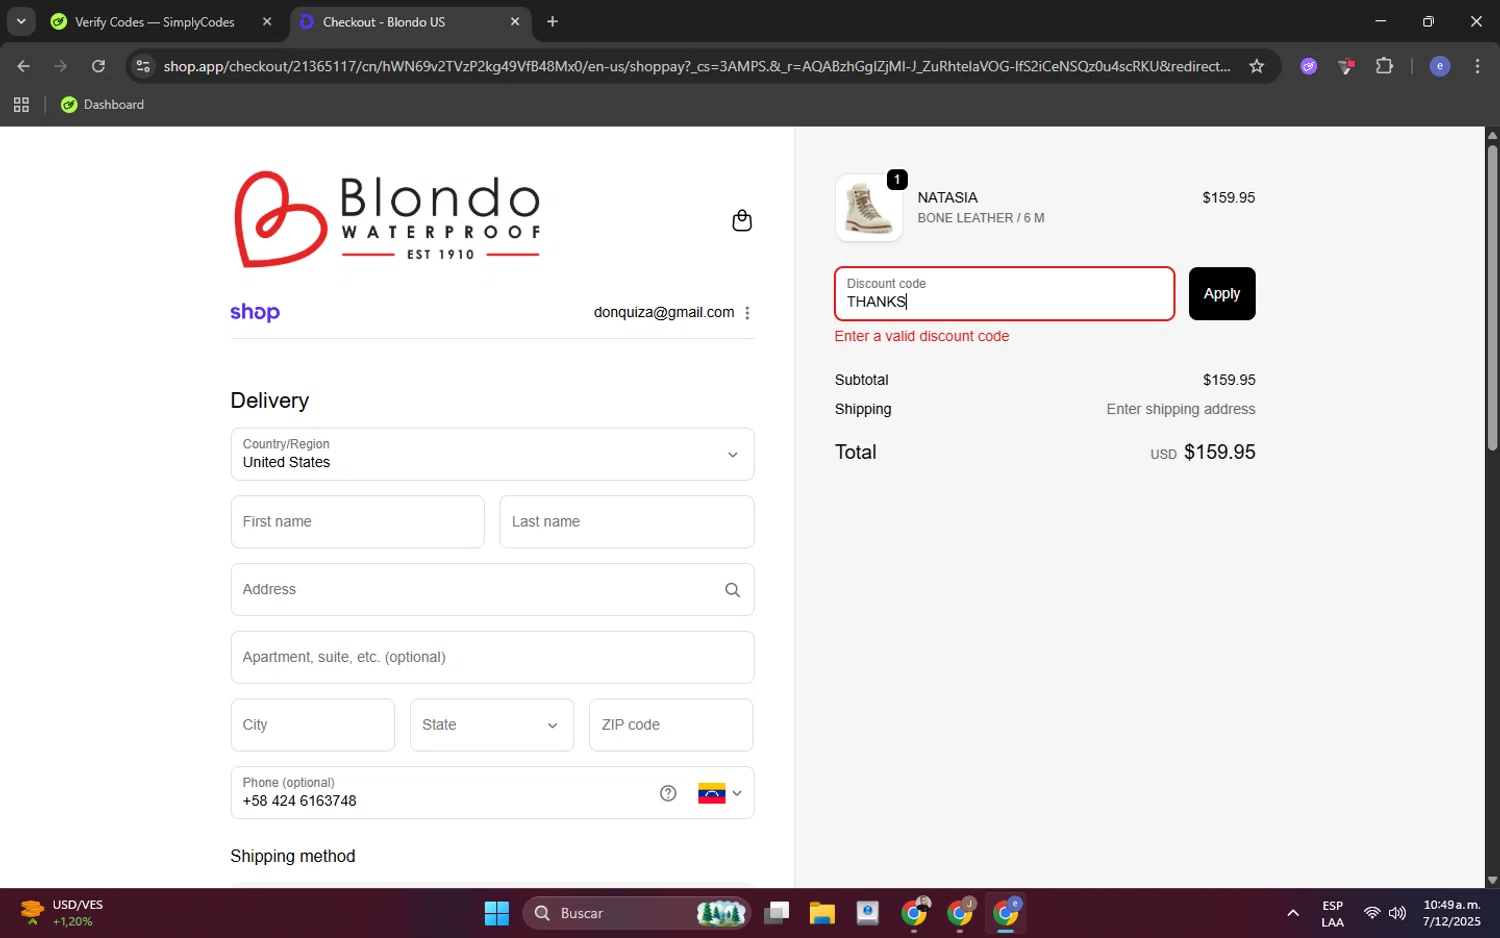Show hidden system tray icons
Viewport: 1500px width, 938px height.
point(1292,913)
